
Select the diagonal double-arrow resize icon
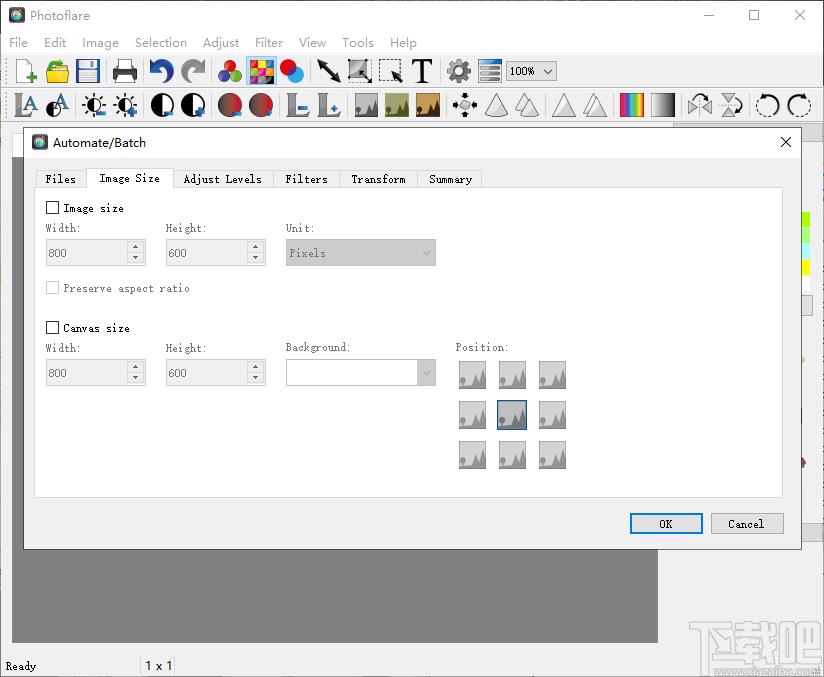coord(328,71)
